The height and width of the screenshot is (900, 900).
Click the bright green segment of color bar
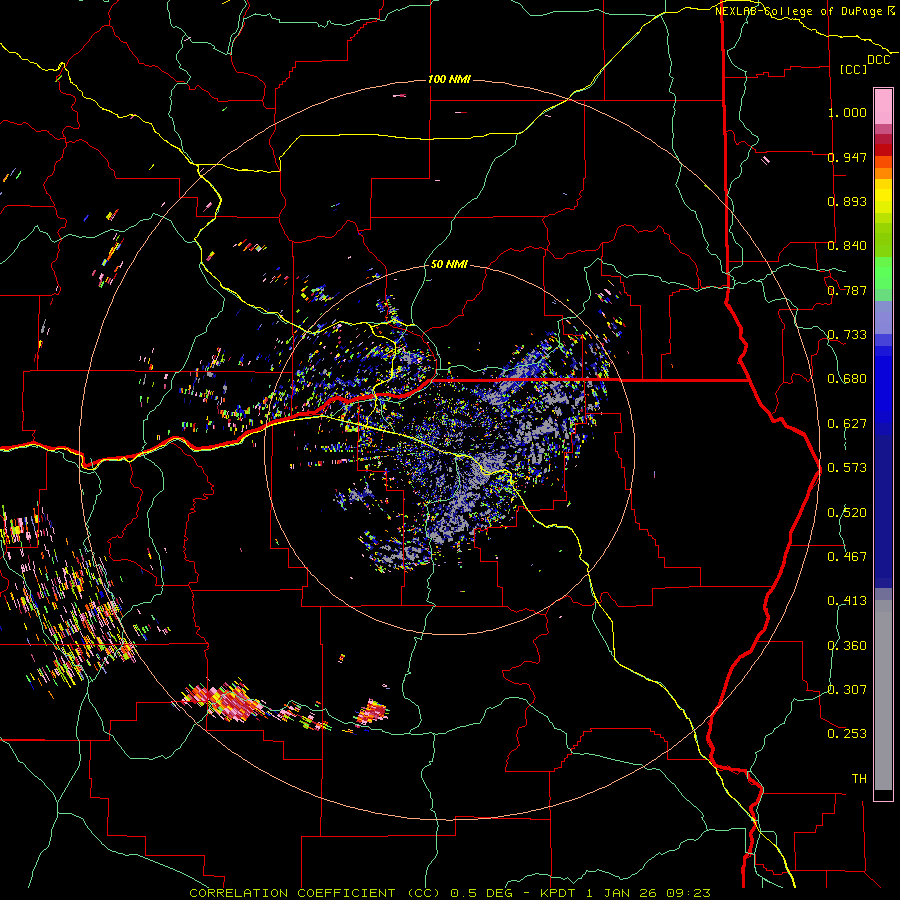(883, 273)
